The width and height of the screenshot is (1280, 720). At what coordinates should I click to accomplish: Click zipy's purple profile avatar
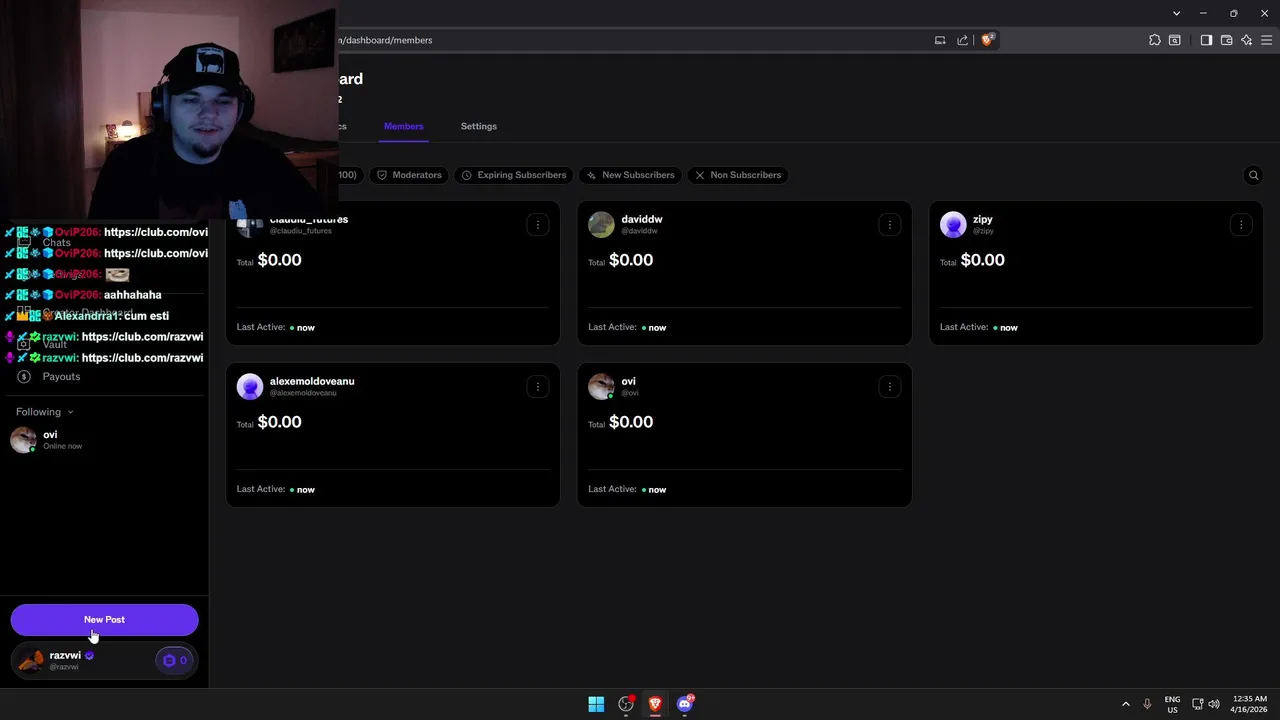953,224
